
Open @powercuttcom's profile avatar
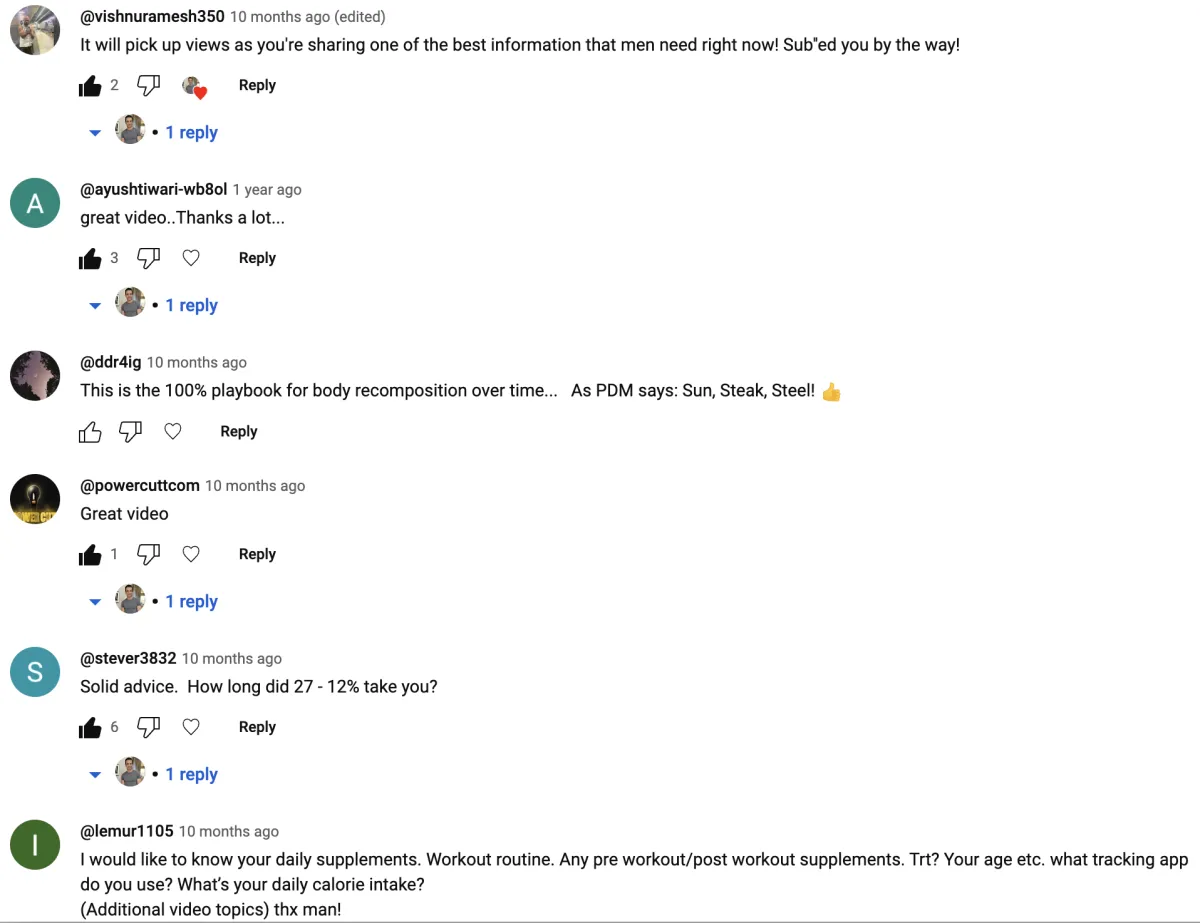click(35, 499)
